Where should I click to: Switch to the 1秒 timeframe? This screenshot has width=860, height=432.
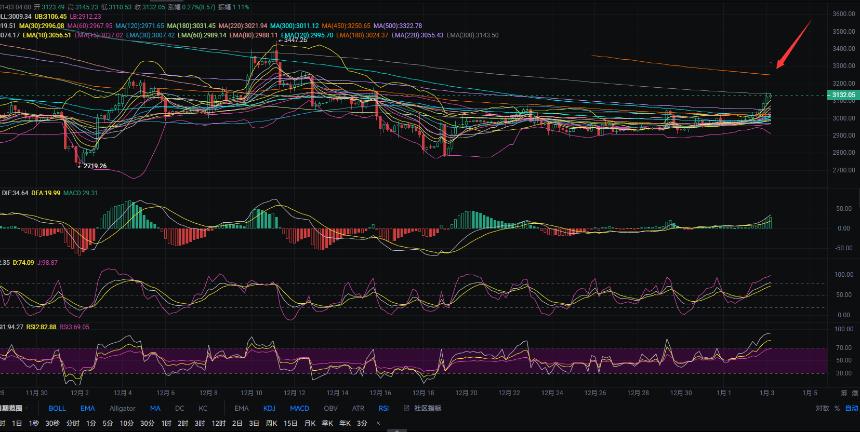click(34, 423)
